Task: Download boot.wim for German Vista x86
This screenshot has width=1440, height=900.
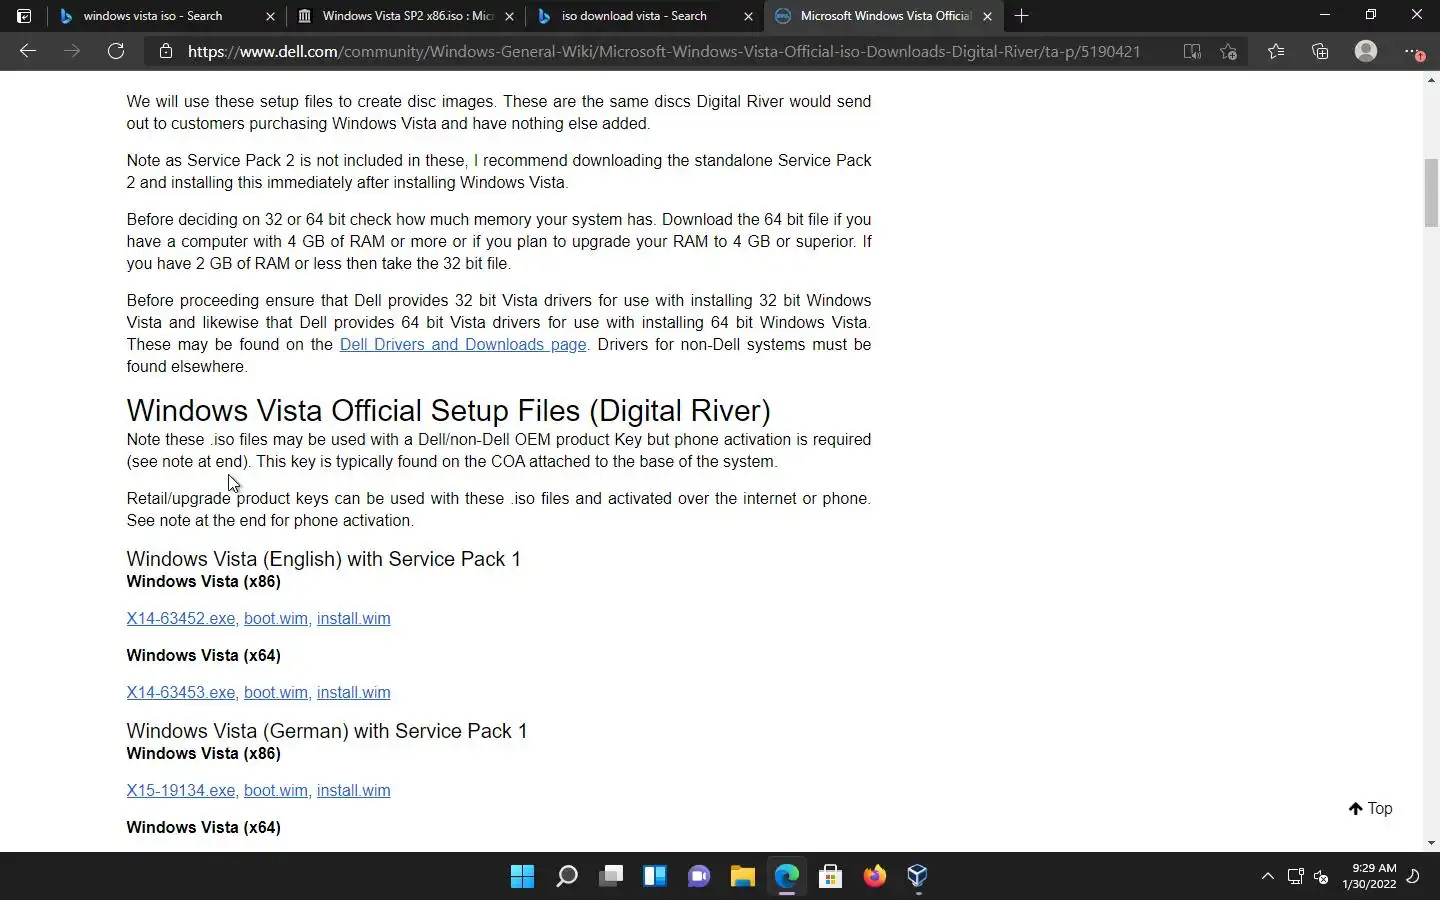Action: pos(276,790)
